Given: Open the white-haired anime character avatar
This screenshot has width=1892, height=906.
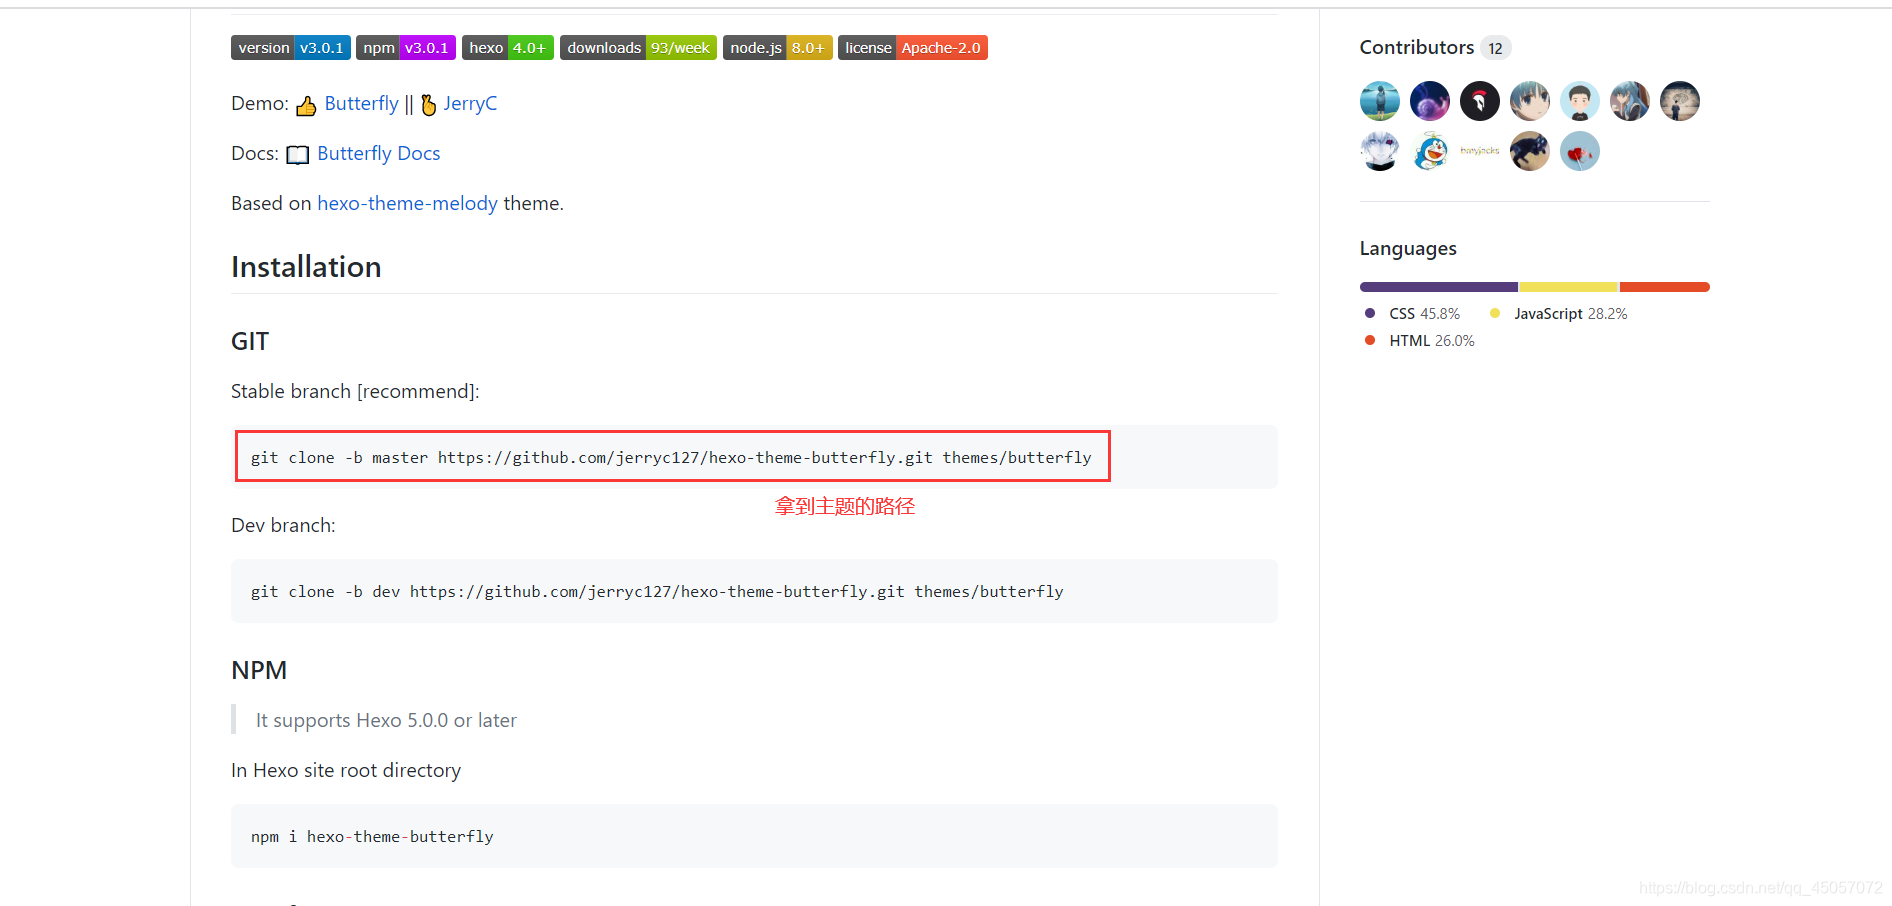Looking at the screenshot, I should (1379, 151).
